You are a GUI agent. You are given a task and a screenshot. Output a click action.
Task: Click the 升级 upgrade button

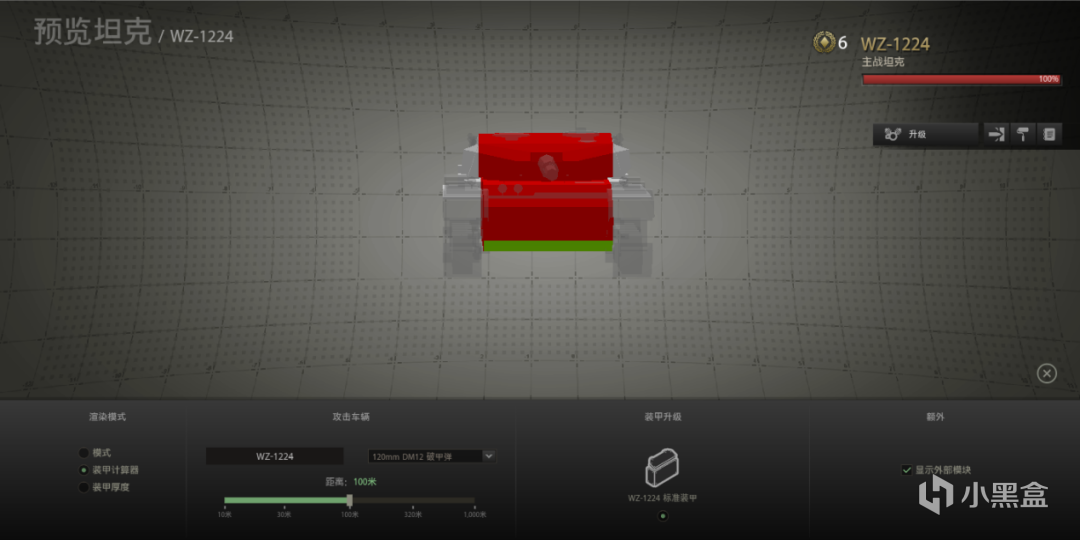[x=926, y=134]
